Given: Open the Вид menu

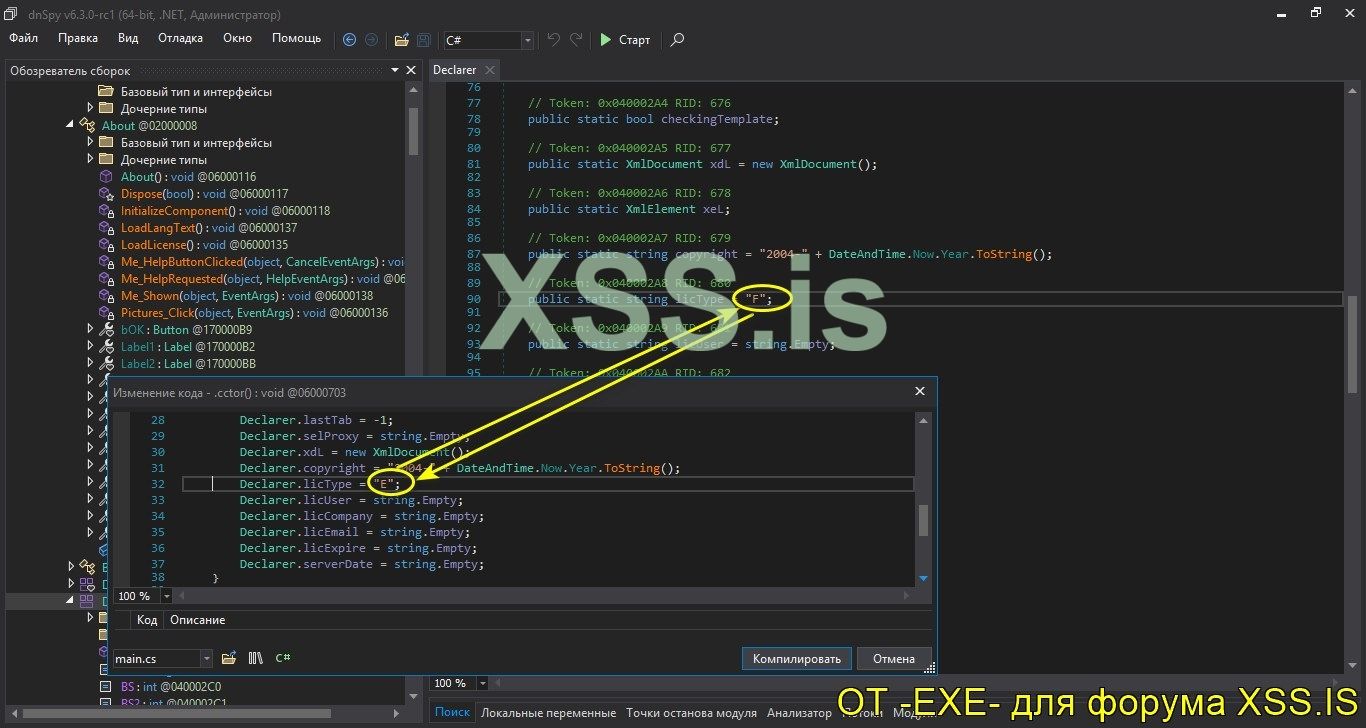Looking at the screenshot, I should click(x=128, y=38).
